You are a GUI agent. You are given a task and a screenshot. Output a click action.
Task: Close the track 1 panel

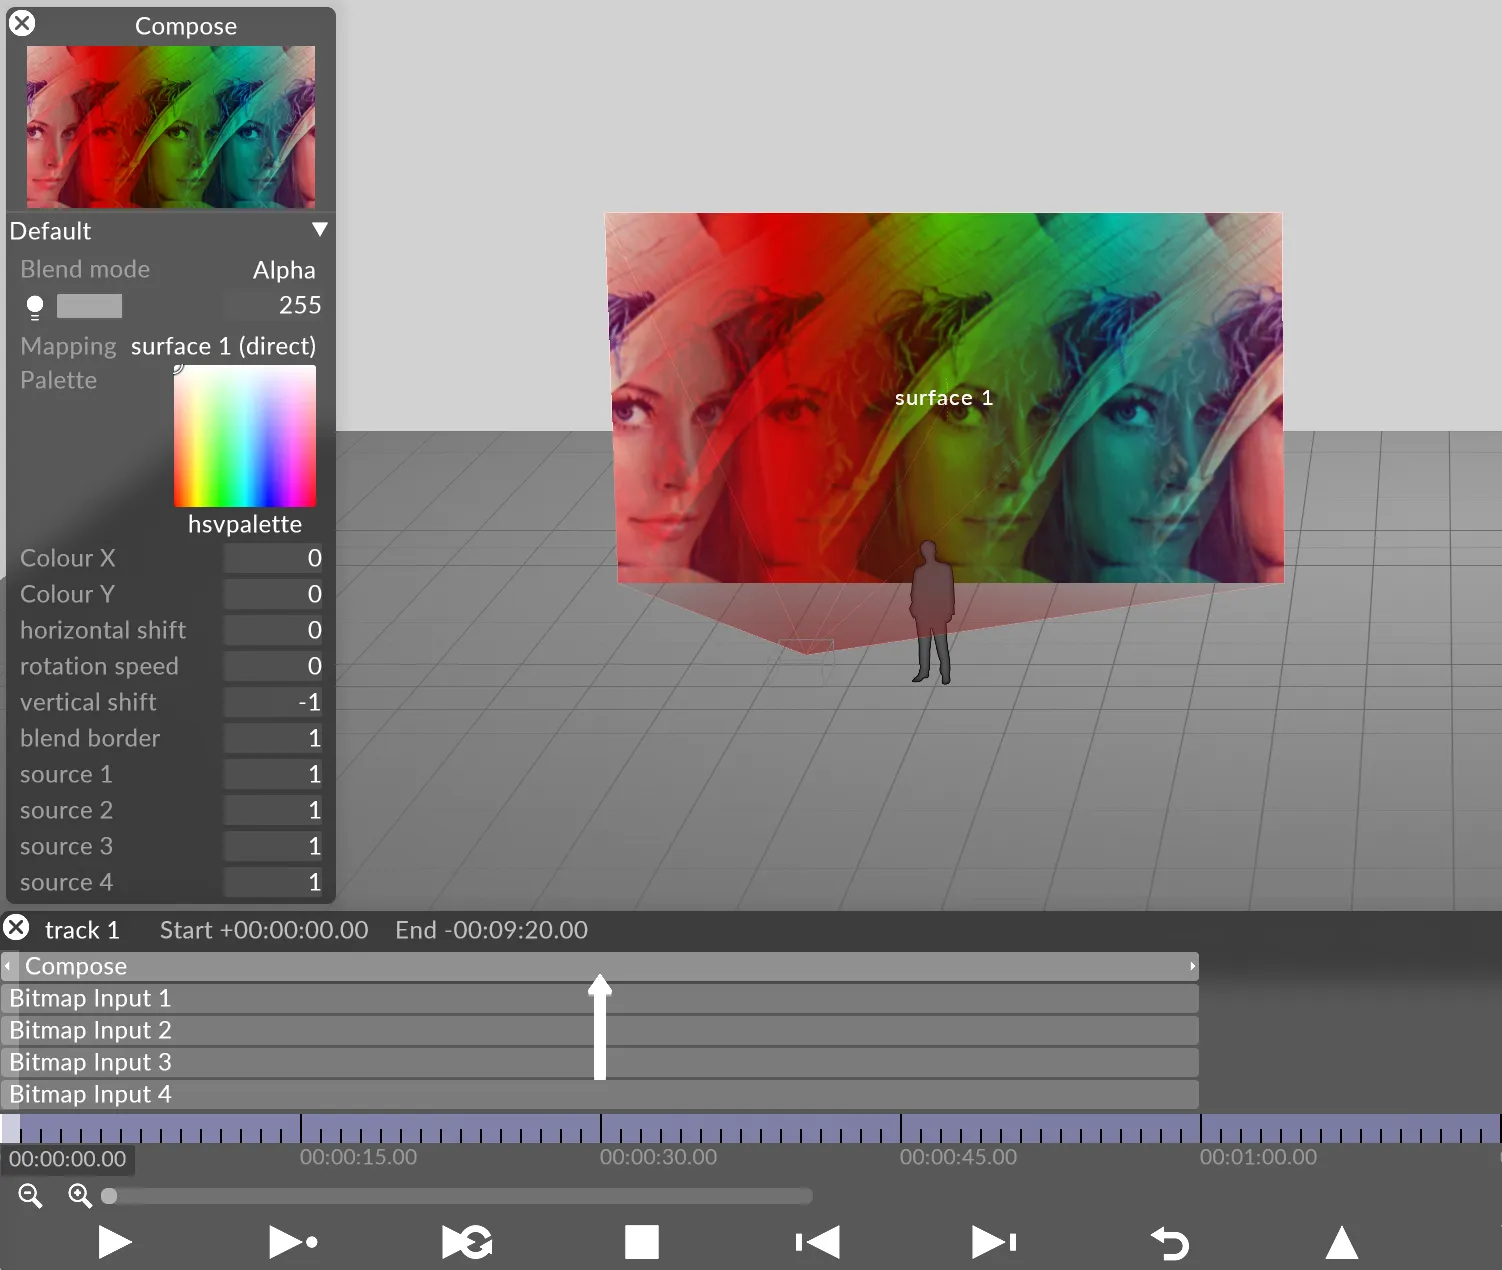point(16,927)
